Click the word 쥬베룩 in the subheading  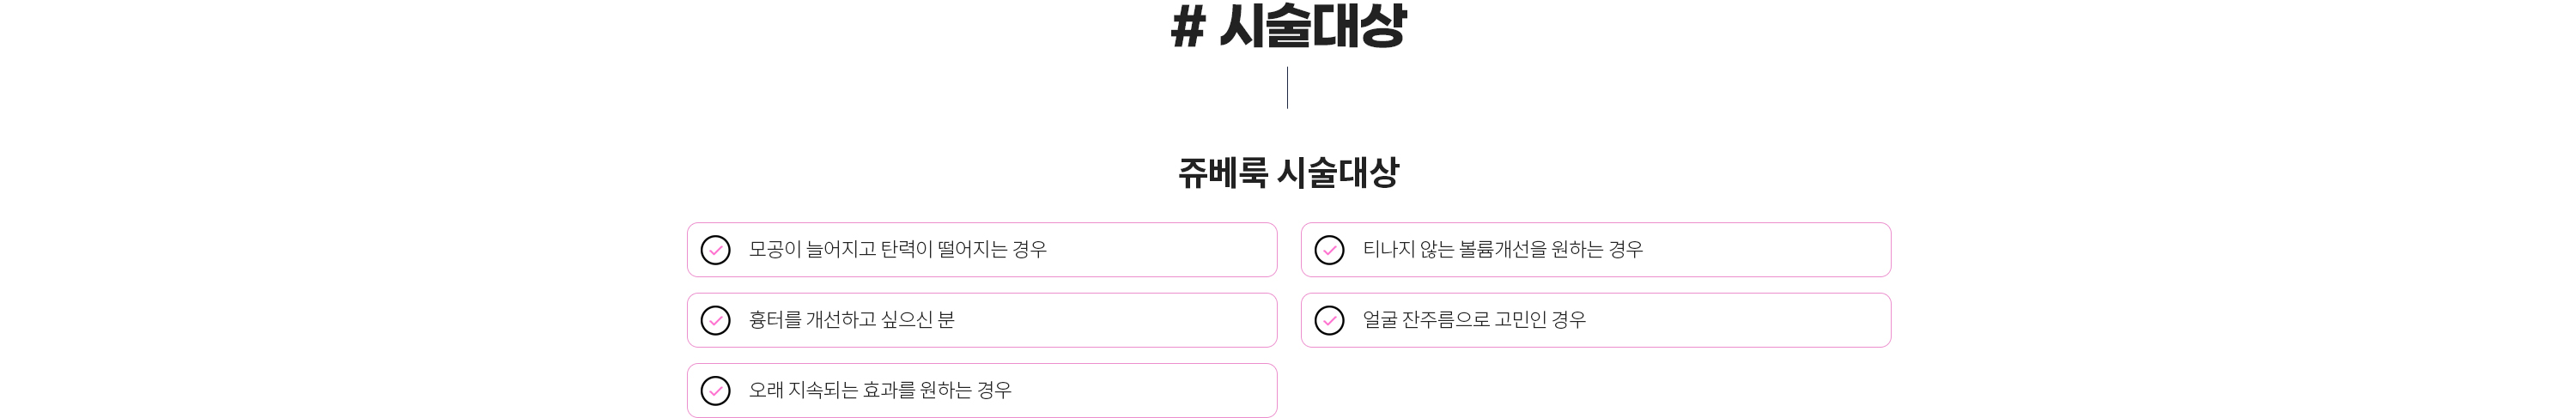click(1223, 173)
